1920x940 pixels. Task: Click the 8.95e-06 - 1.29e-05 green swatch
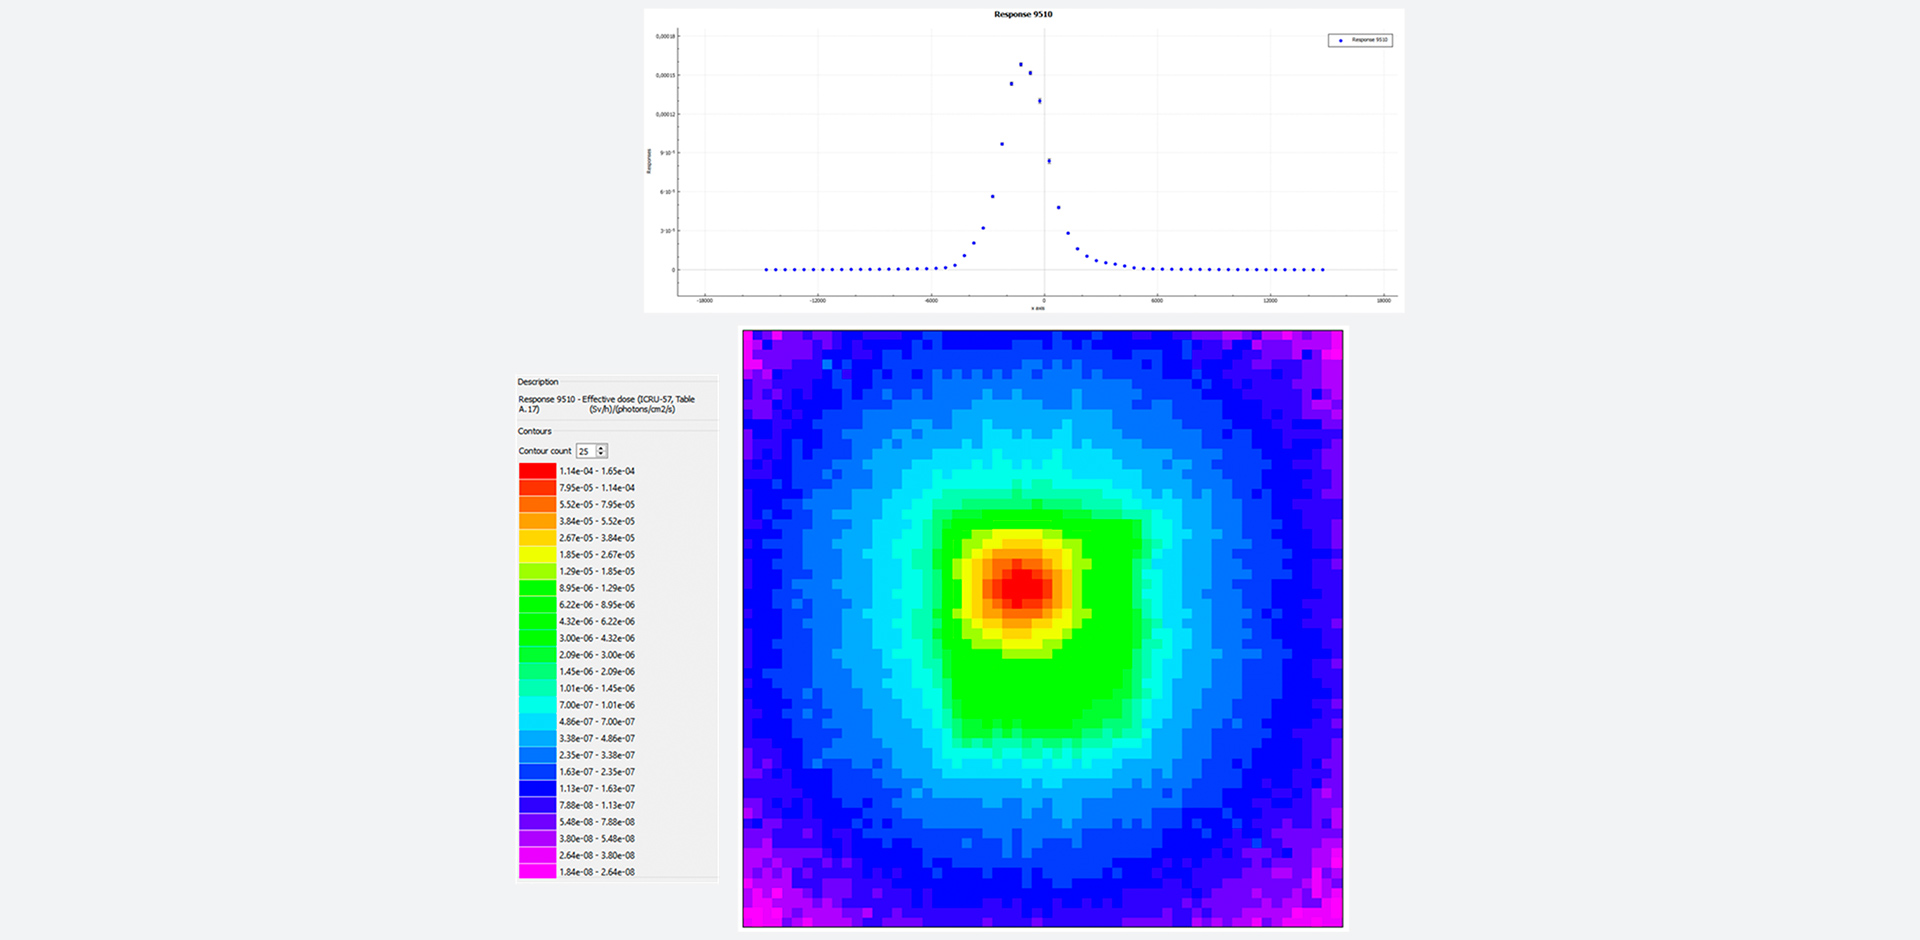[x=537, y=588]
